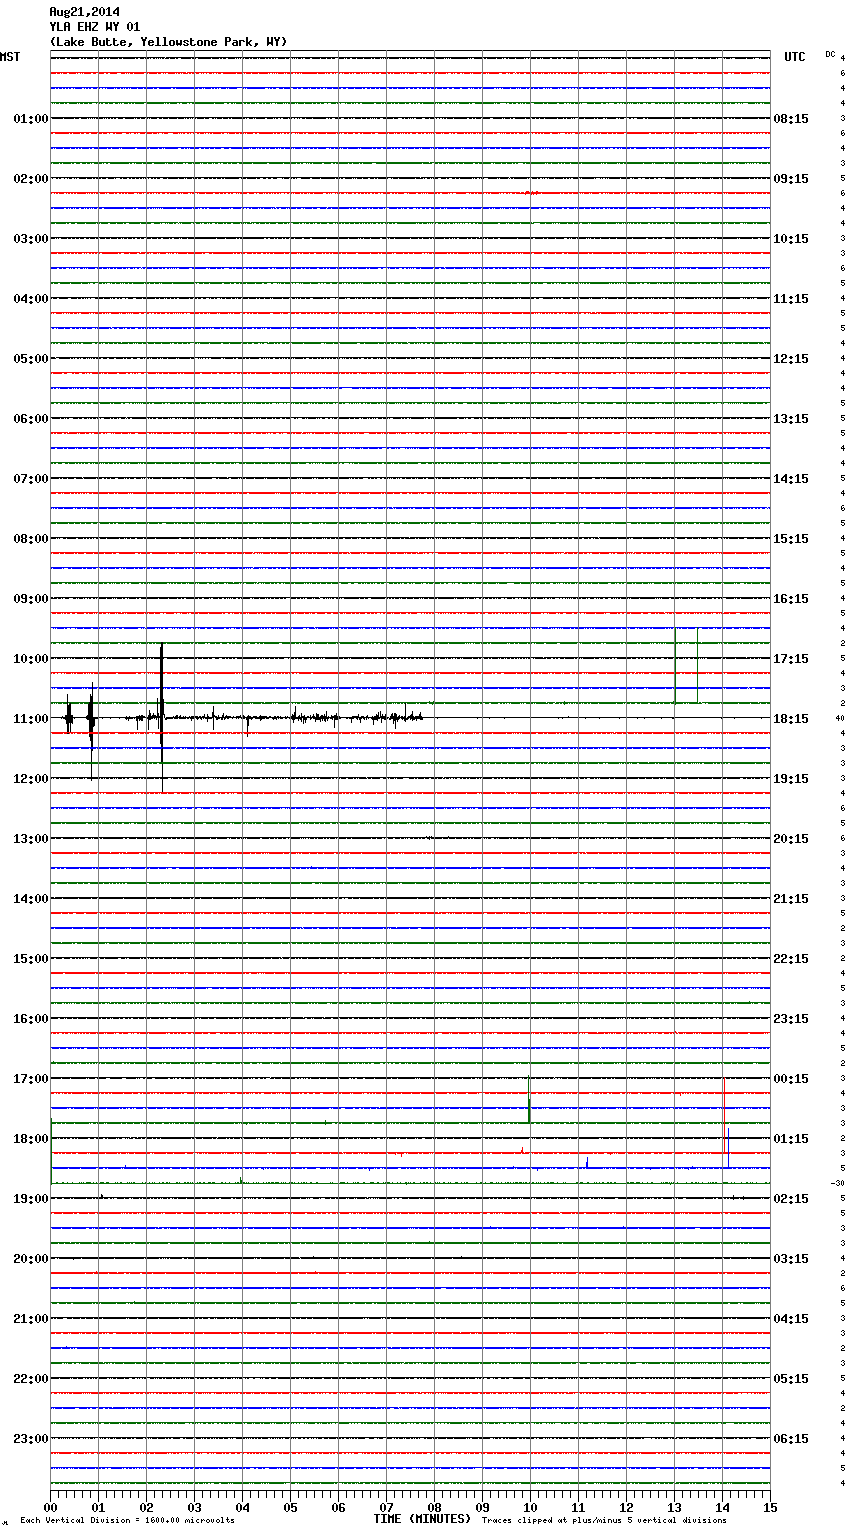Click the UTC timezone header
The image size is (850, 1534).
click(x=794, y=57)
